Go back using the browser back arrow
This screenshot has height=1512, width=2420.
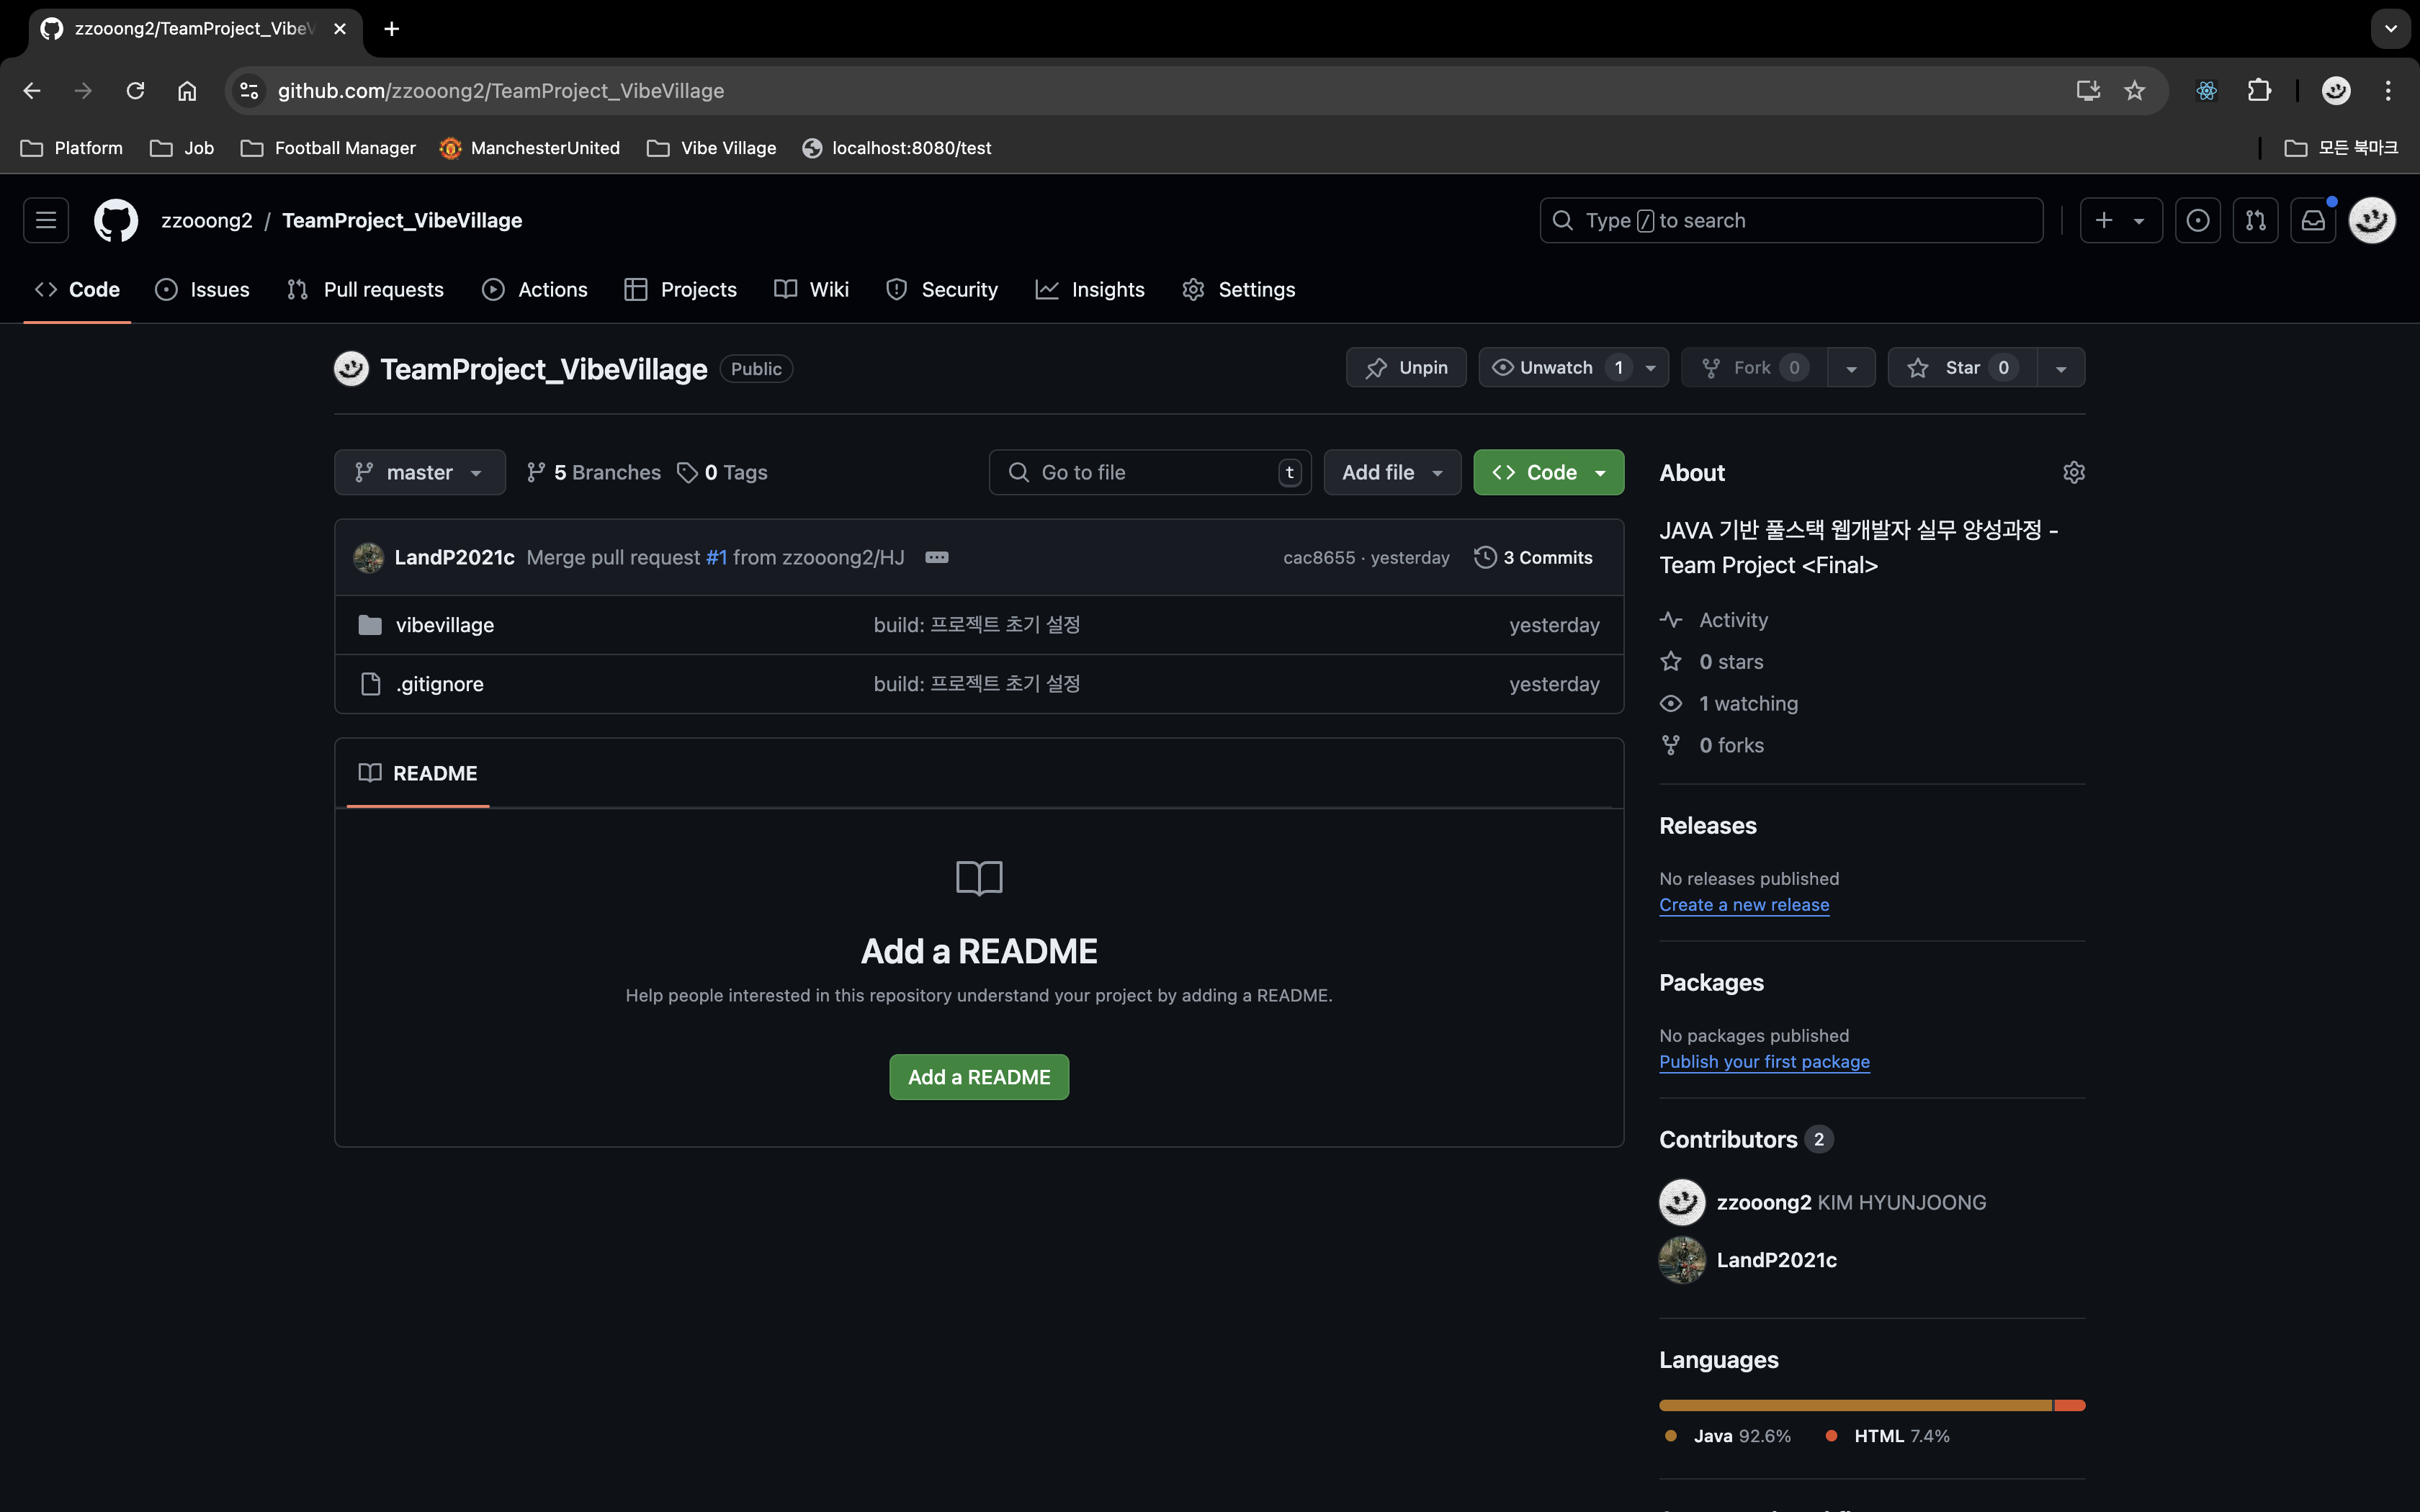pos(32,91)
